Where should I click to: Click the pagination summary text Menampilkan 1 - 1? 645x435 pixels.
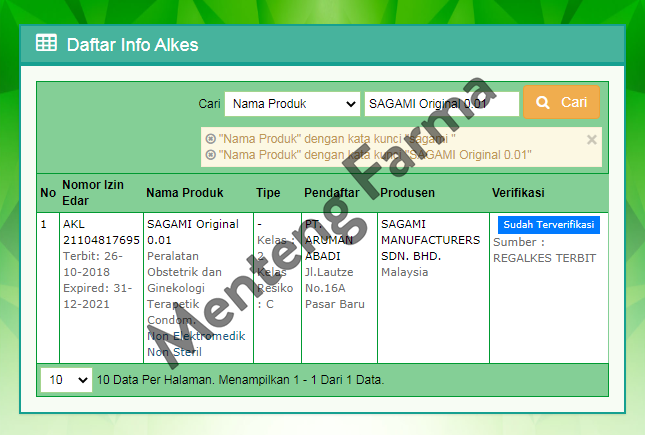(x=268, y=379)
